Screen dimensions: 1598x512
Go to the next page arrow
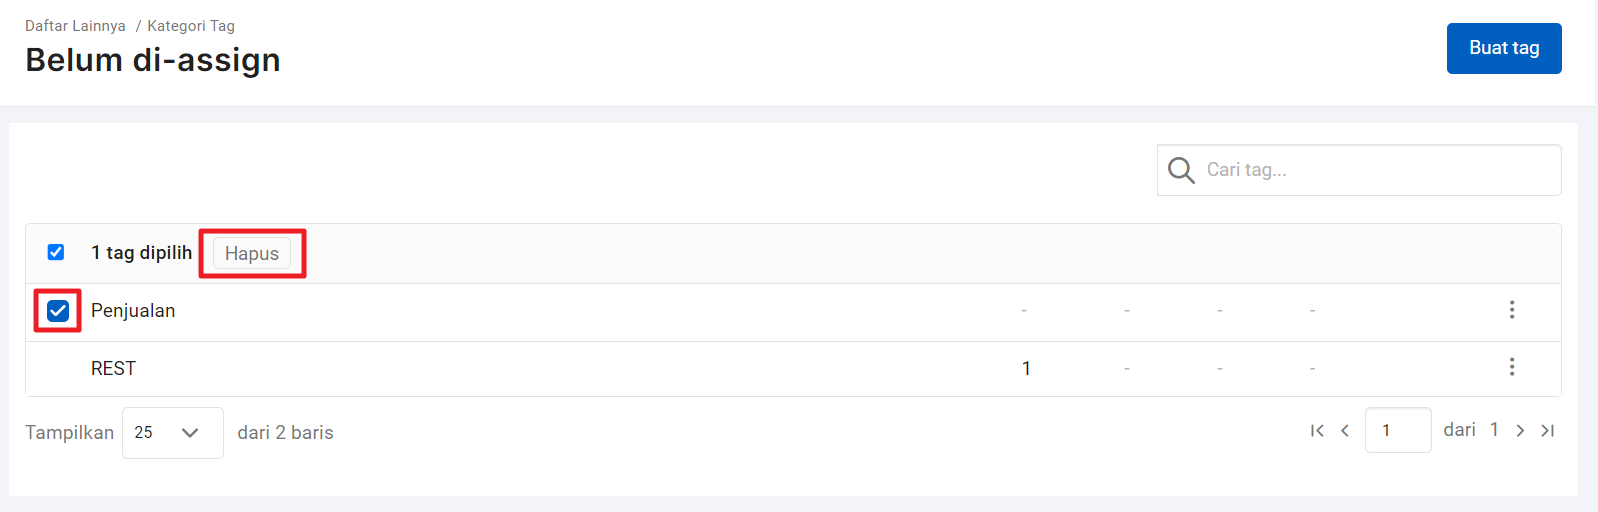click(x=1520, y=430)
